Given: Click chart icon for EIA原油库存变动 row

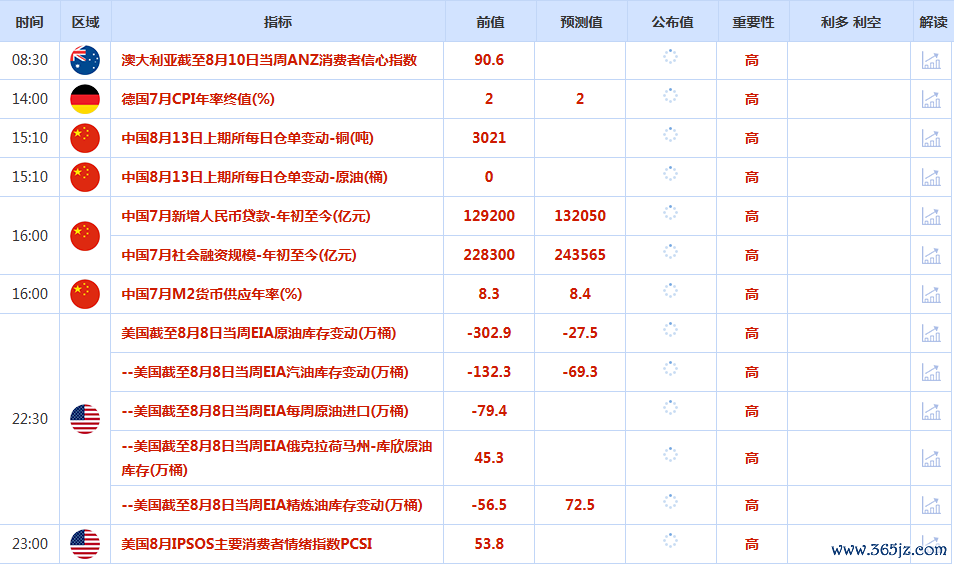Looking at the screenshot, I should pos(931,333).
